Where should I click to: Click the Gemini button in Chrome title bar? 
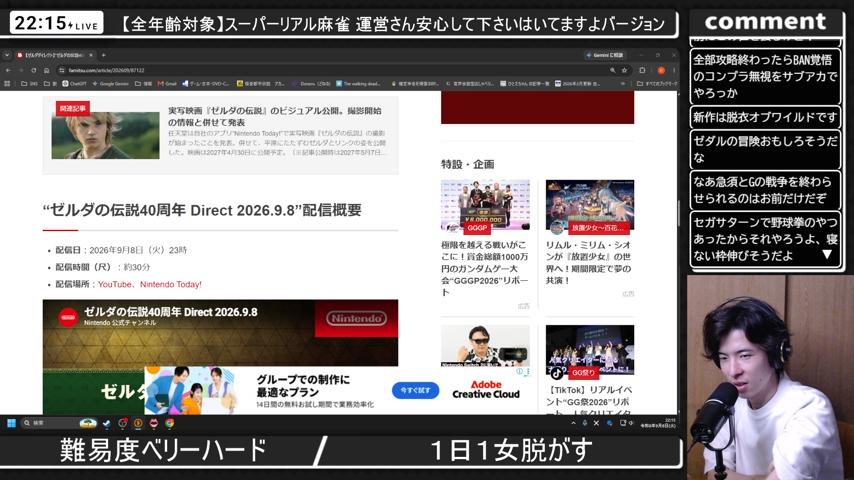coord(606,55)
